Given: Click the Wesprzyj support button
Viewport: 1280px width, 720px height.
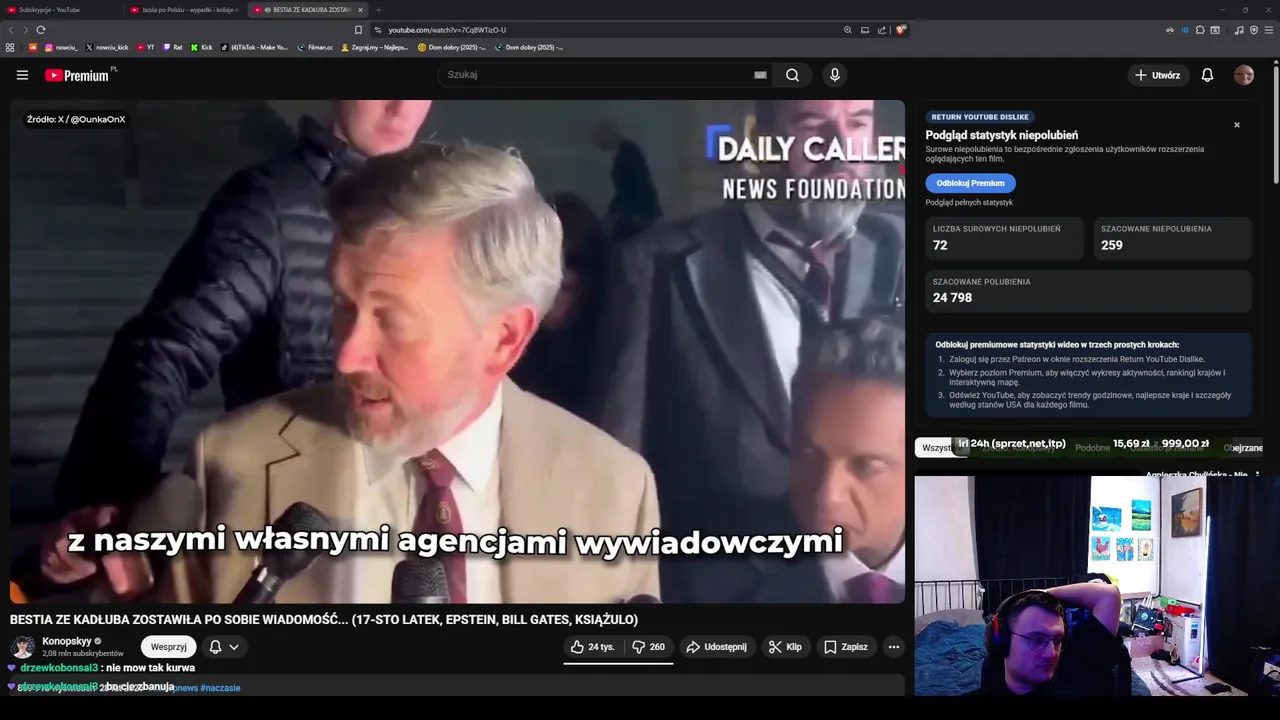Looking at the screenshot, I should [x=168, y=647].
